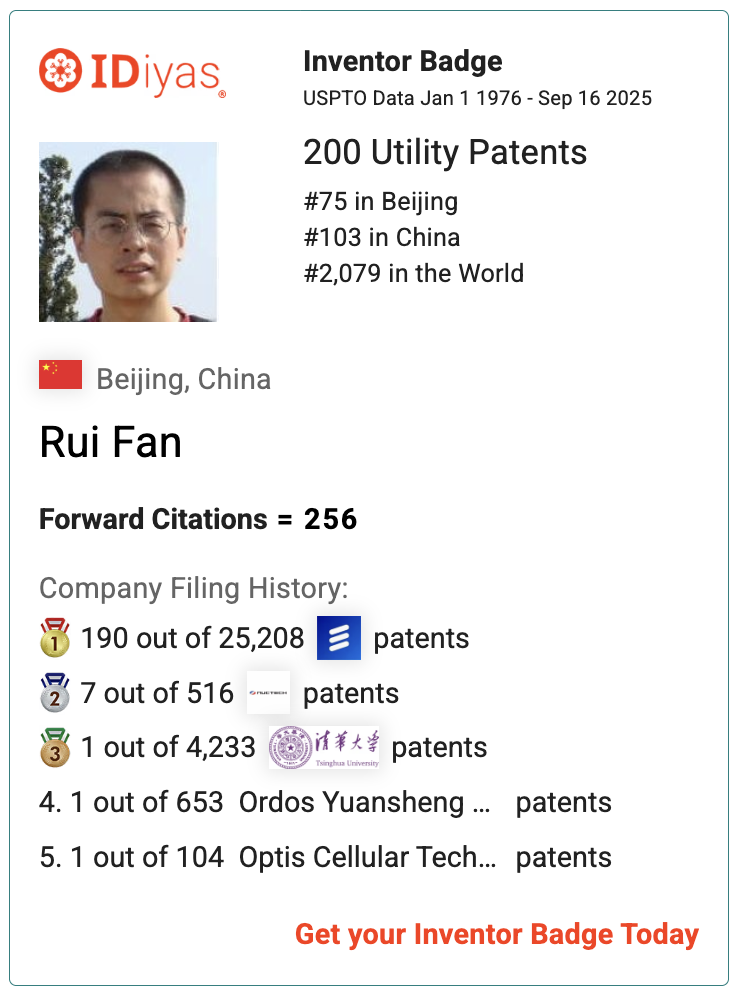Click the IDiyas logo
Image resolution: width=738 pixels, height=994 pixels.
click(x=133, y=72)
